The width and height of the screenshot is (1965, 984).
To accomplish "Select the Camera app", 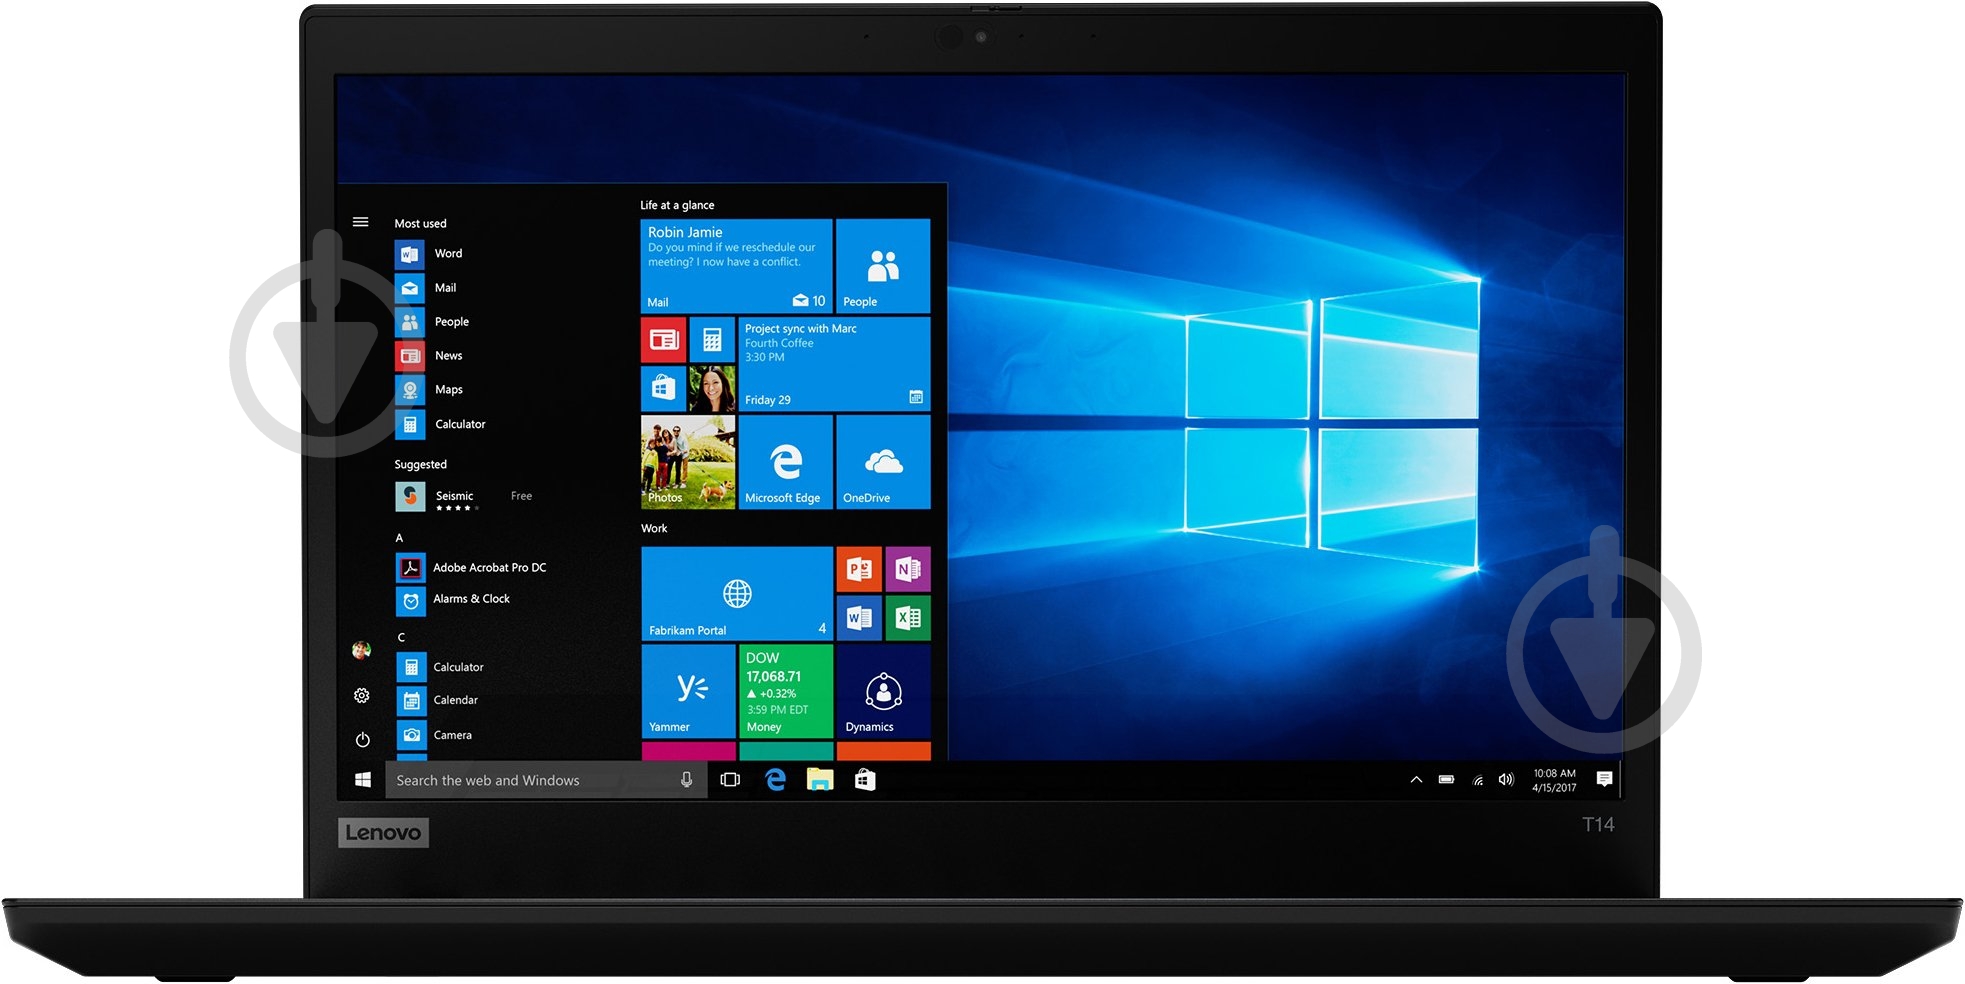I will 453,734.
